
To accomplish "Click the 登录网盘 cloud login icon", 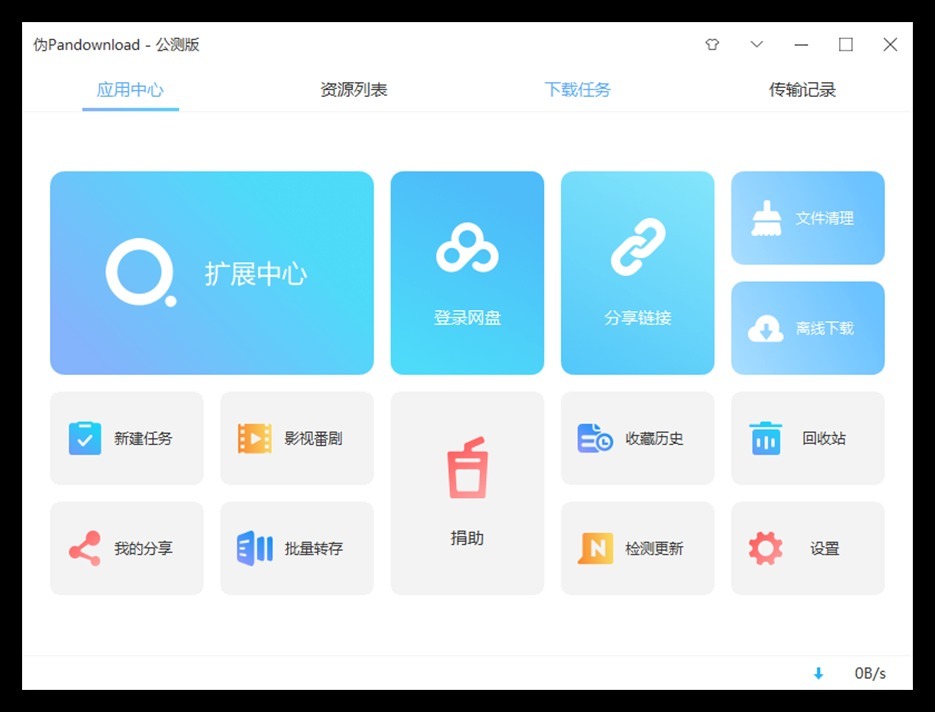I will [x=467, y=248].
